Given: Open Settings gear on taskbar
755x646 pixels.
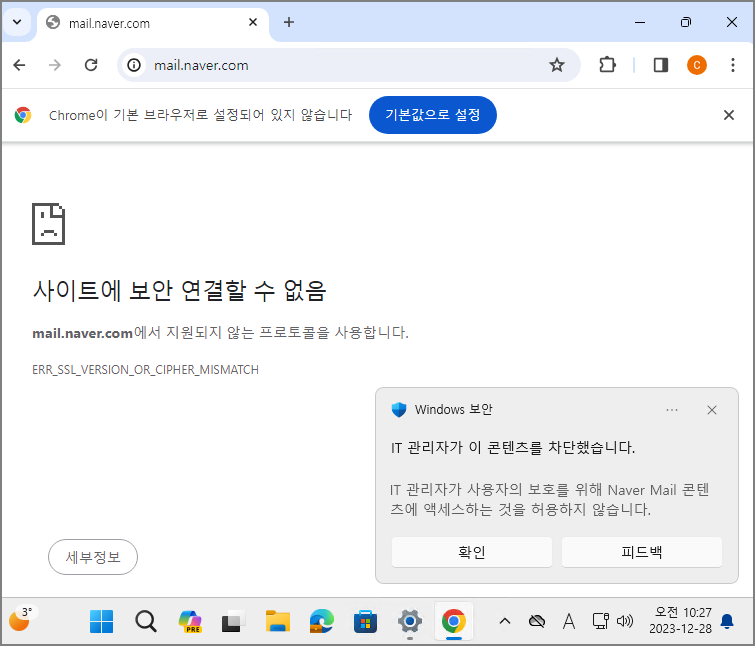Looking at the screenshot, I should coord(410,621).
